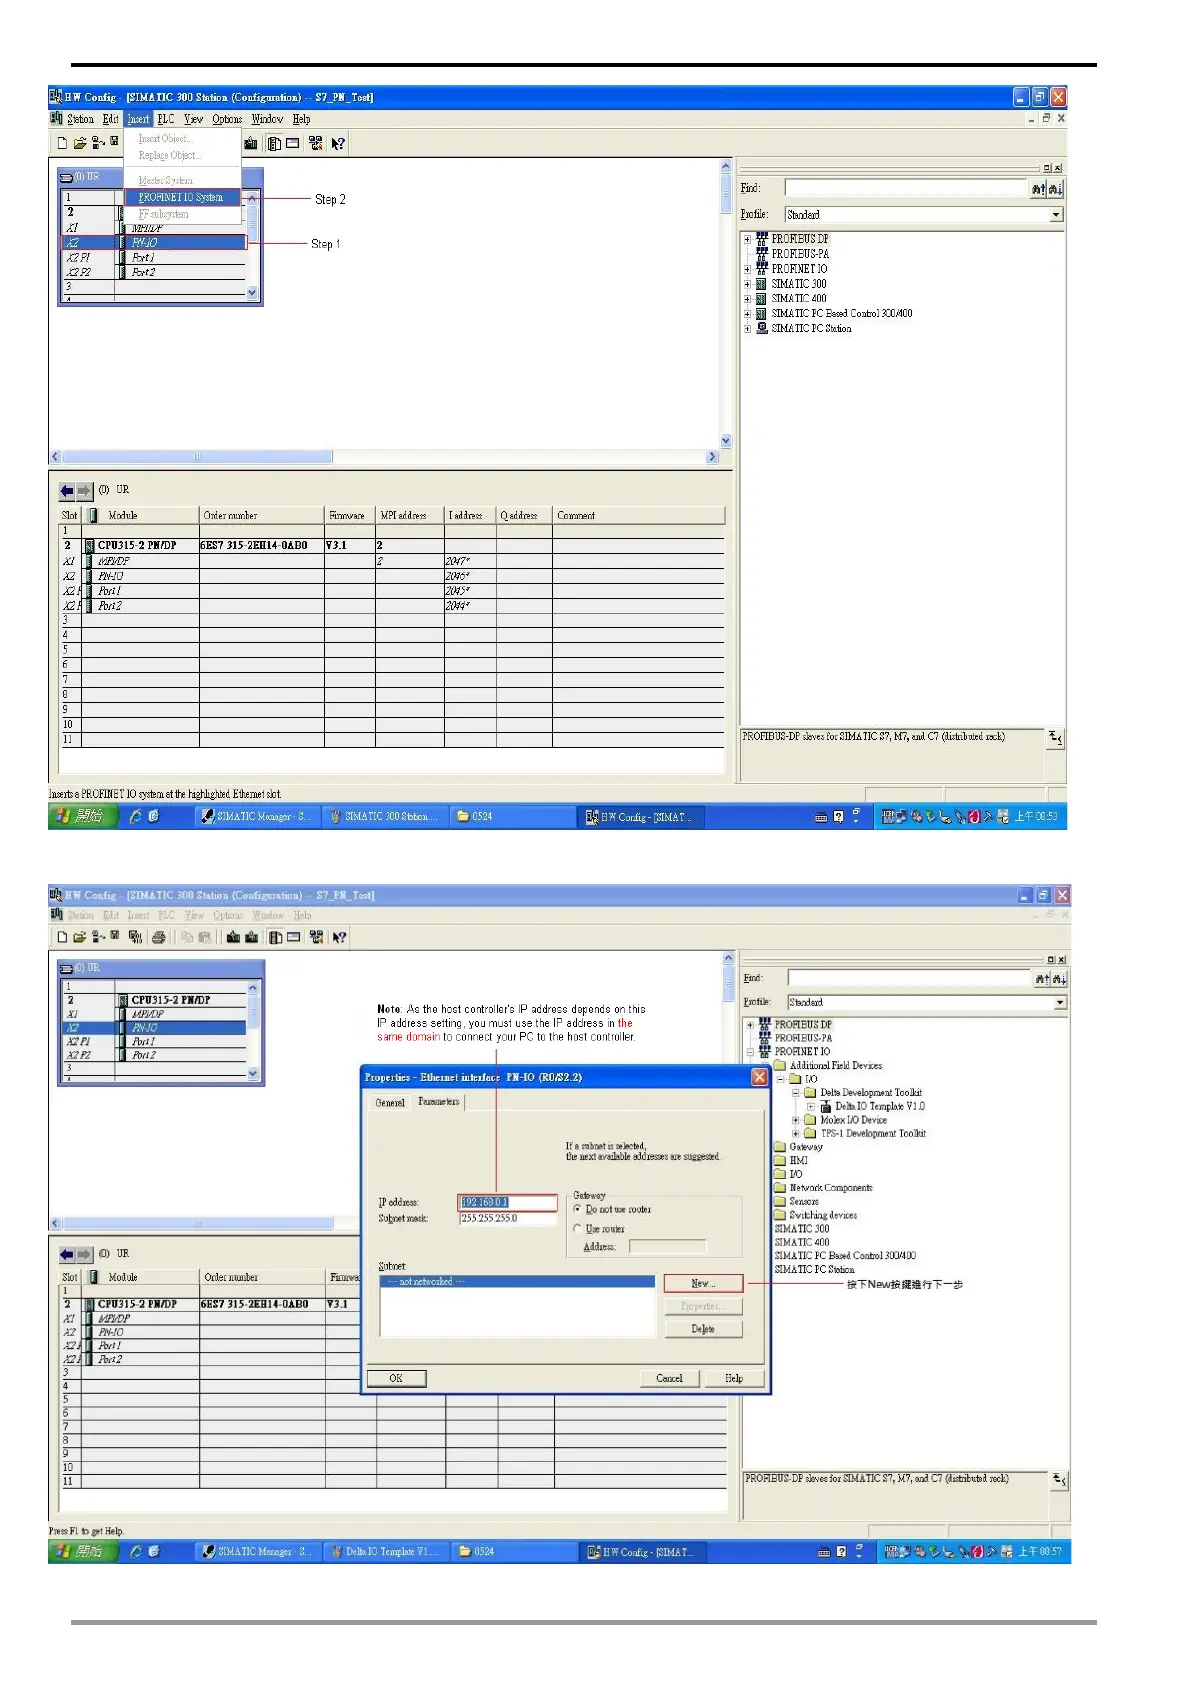Select '--- not networked ---' subnet entry

tap(517, 1282)
